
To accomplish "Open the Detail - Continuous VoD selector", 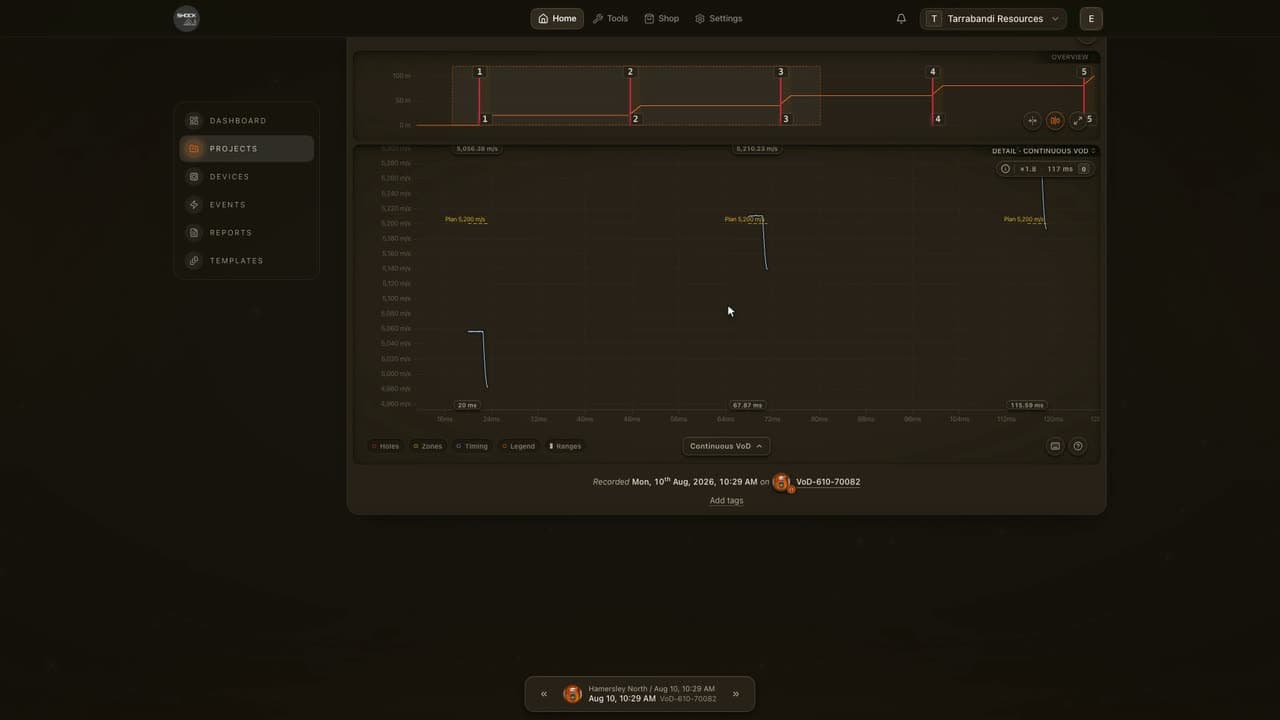I will coord(1044,151).
